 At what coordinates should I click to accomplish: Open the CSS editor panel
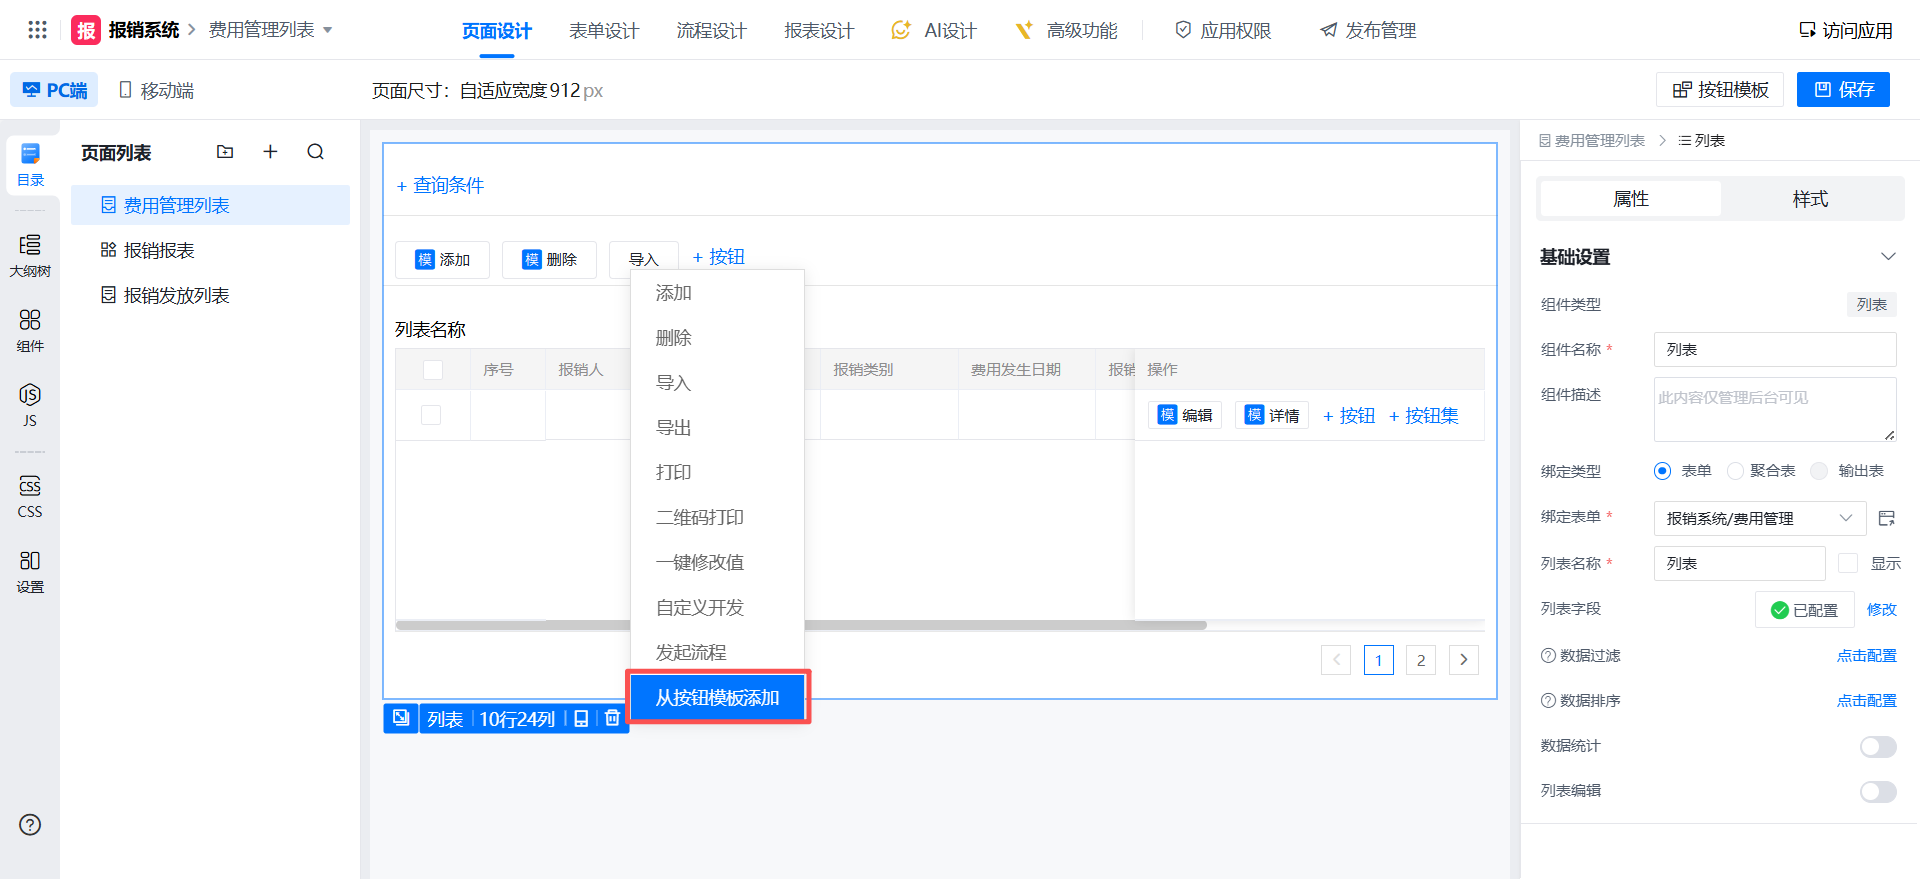click(30, 496)
